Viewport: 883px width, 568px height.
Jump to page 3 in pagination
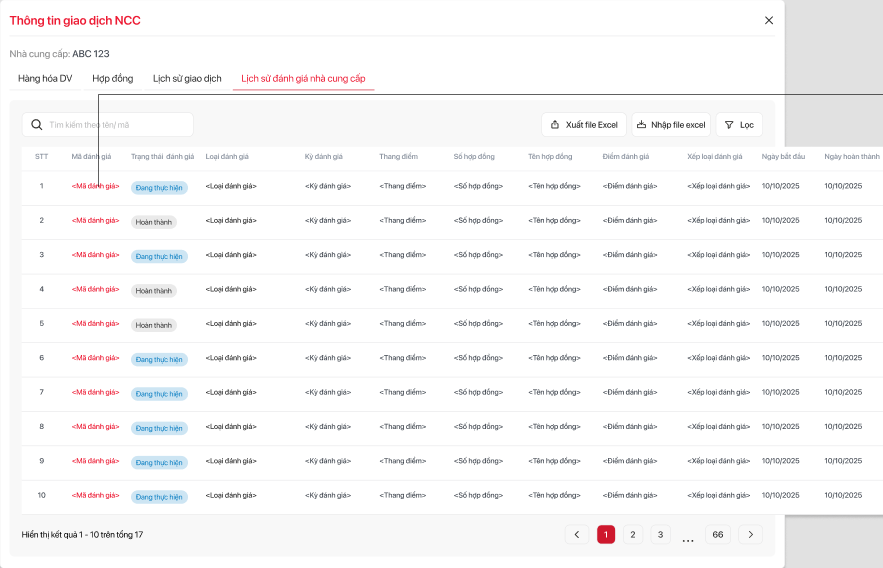661,534
